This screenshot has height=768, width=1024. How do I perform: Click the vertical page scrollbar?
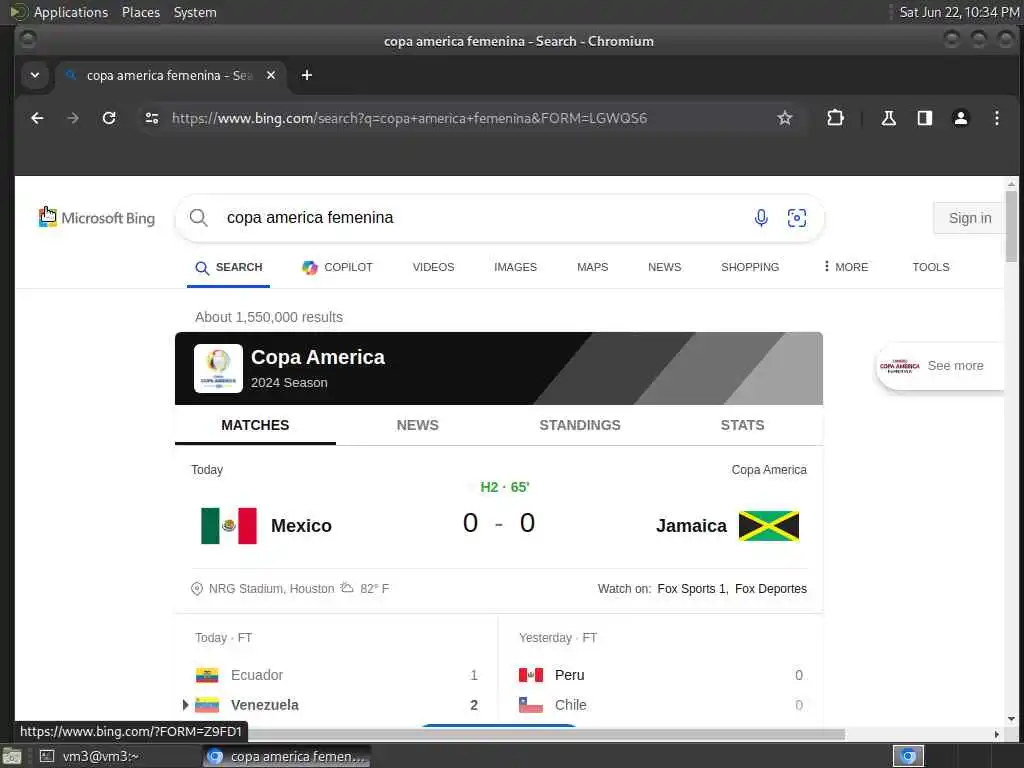click(1011, 226)
